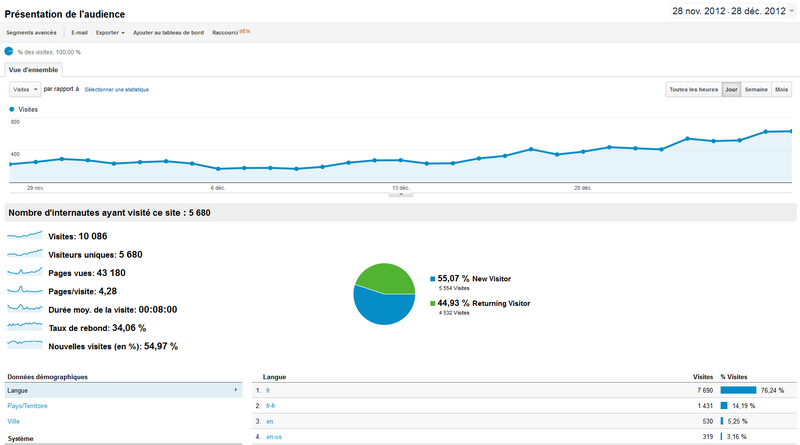This screenshot has height=445, width=800.
Task: Click the visits percentage pie icon
Action: [9, 51]
